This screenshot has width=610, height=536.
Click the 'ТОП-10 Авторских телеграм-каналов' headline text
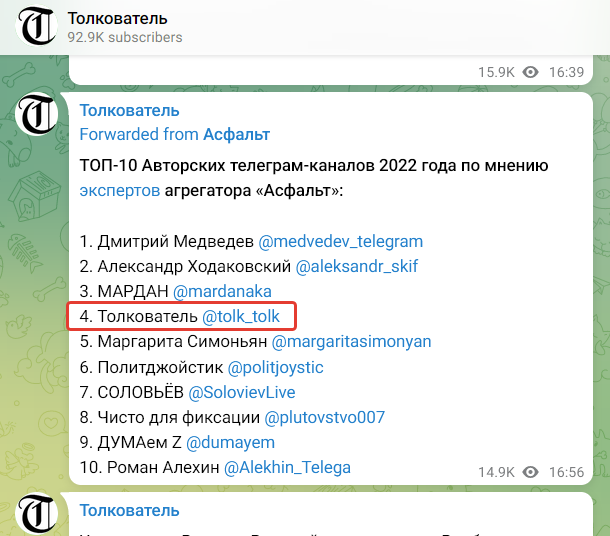[227, 166]
